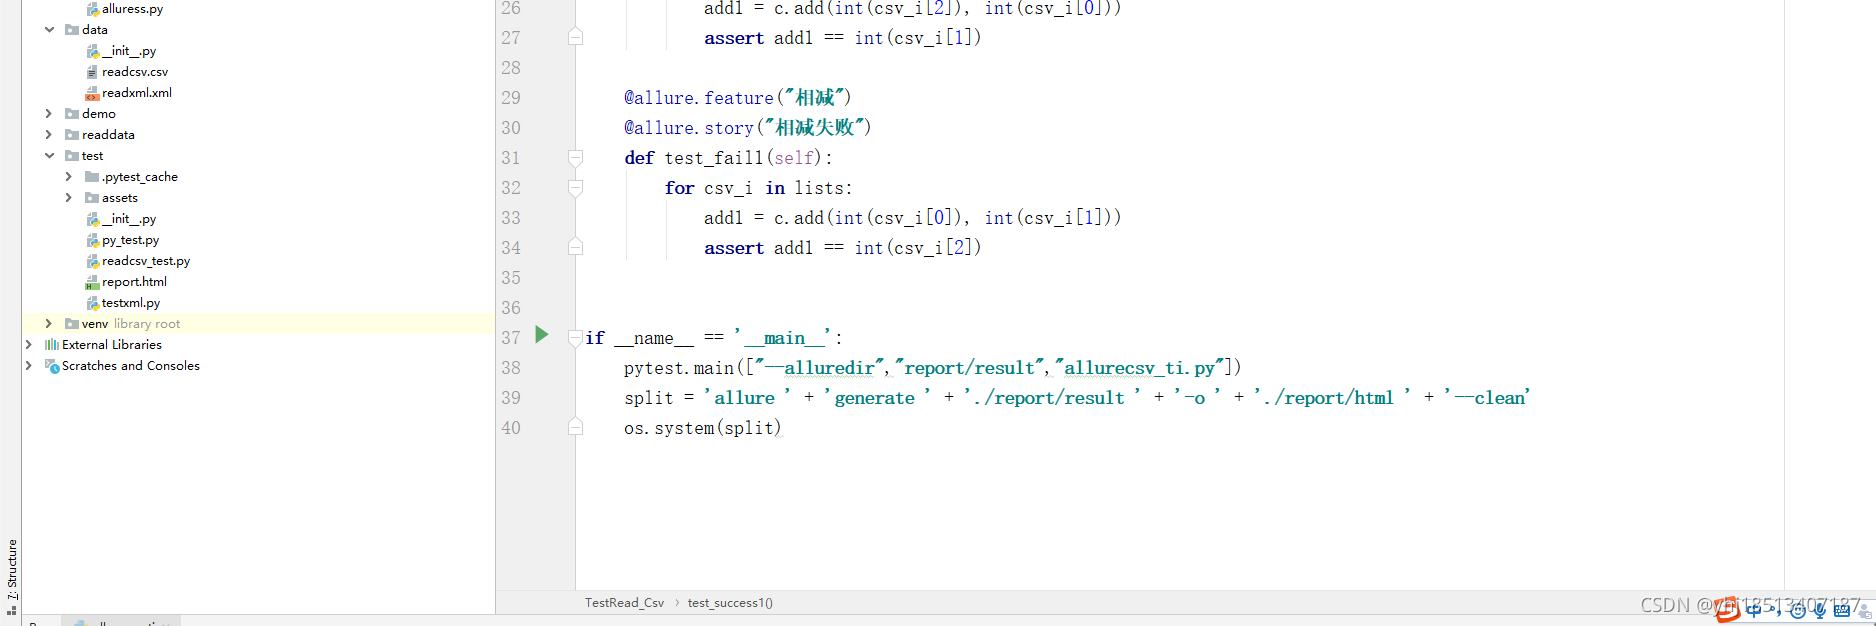Expand the demo folder

point(49,113)
